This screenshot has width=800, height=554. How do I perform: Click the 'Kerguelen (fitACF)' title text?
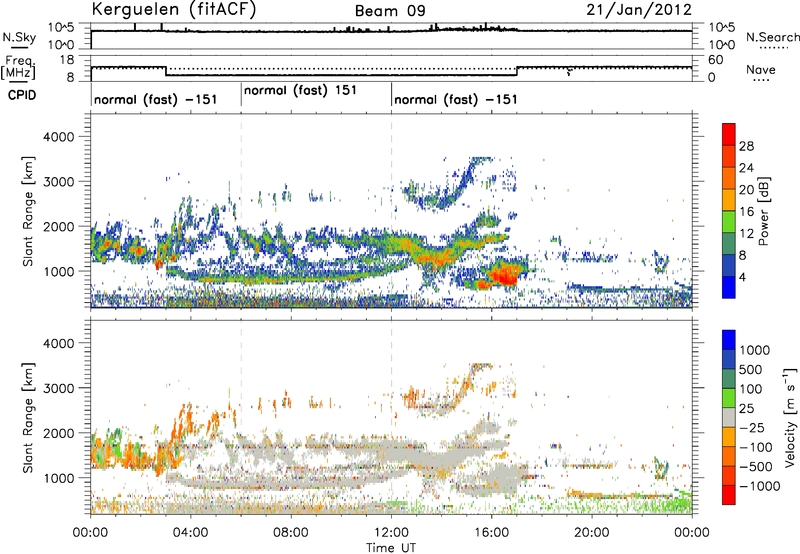click(173, 10)
